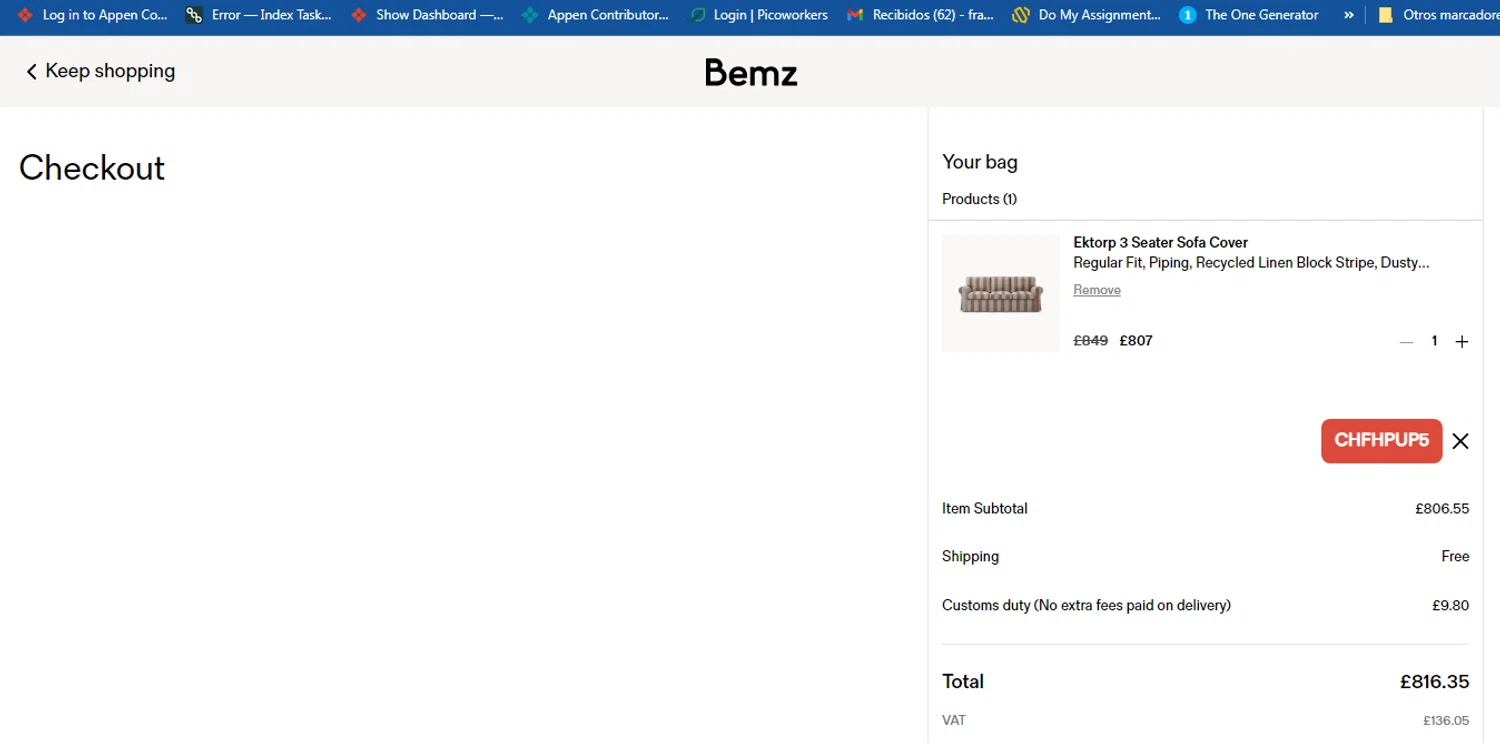Open Do My Assignment bookmark
The width and height of the screenshot is (1500, 743).
click(1087, 15)
